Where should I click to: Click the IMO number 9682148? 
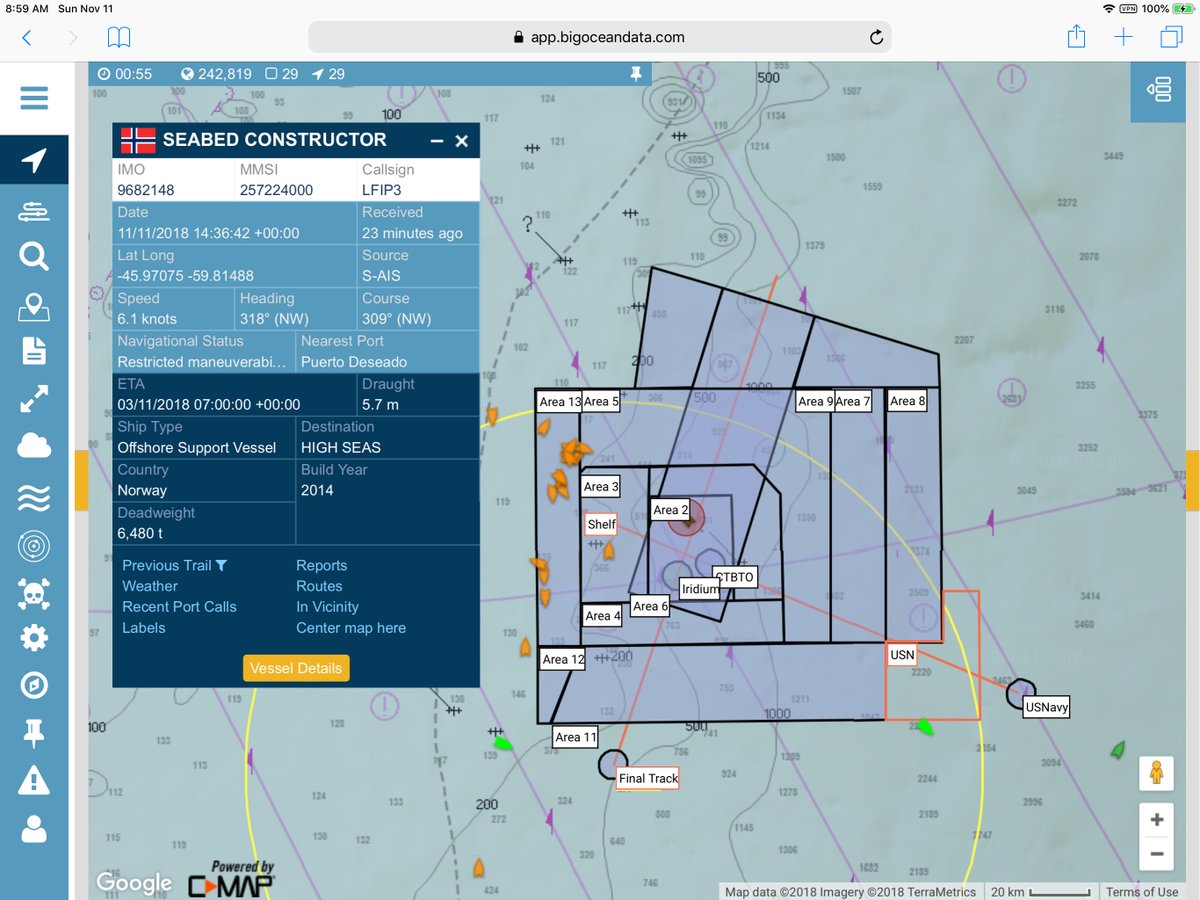pos(146,190)
